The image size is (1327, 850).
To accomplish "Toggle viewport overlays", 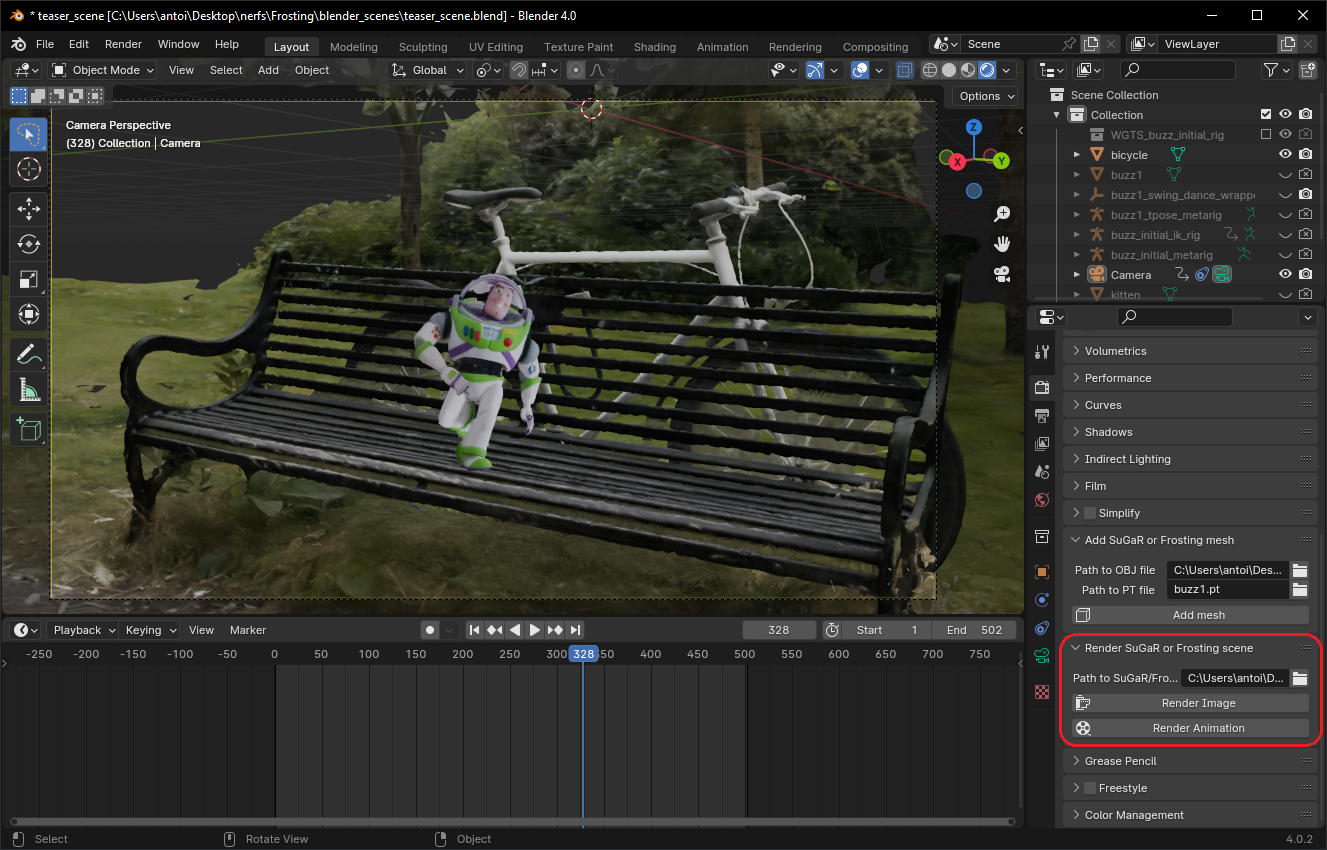I will [859, 70].
